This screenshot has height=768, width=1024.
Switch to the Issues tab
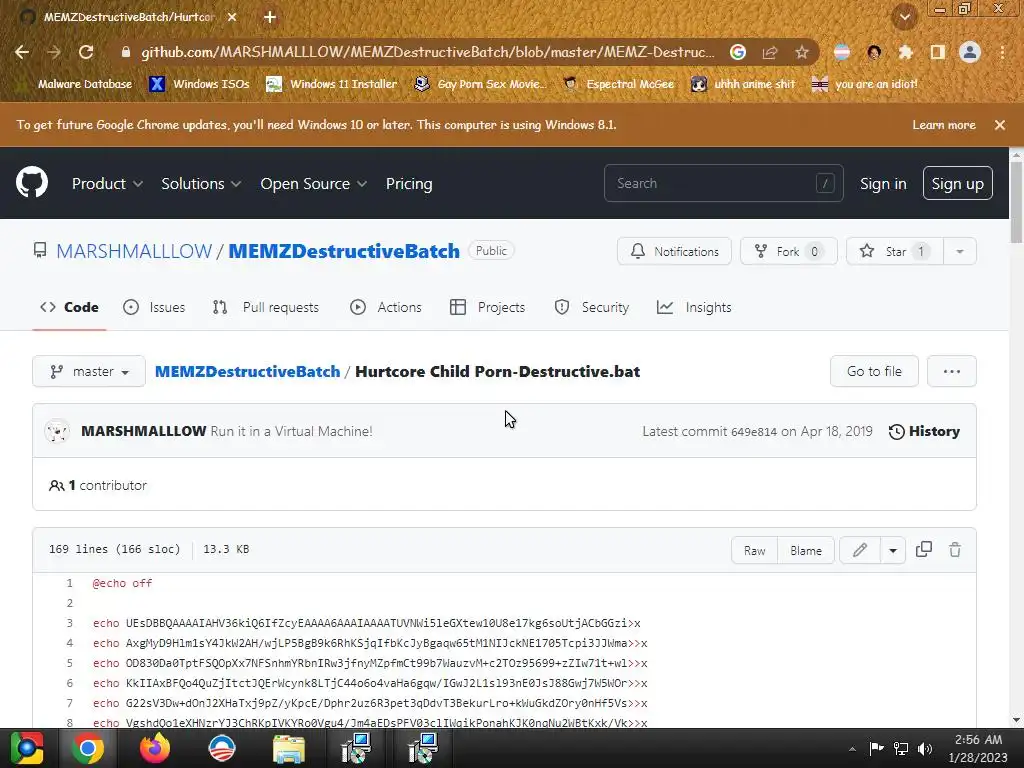[x=154, y=307]
